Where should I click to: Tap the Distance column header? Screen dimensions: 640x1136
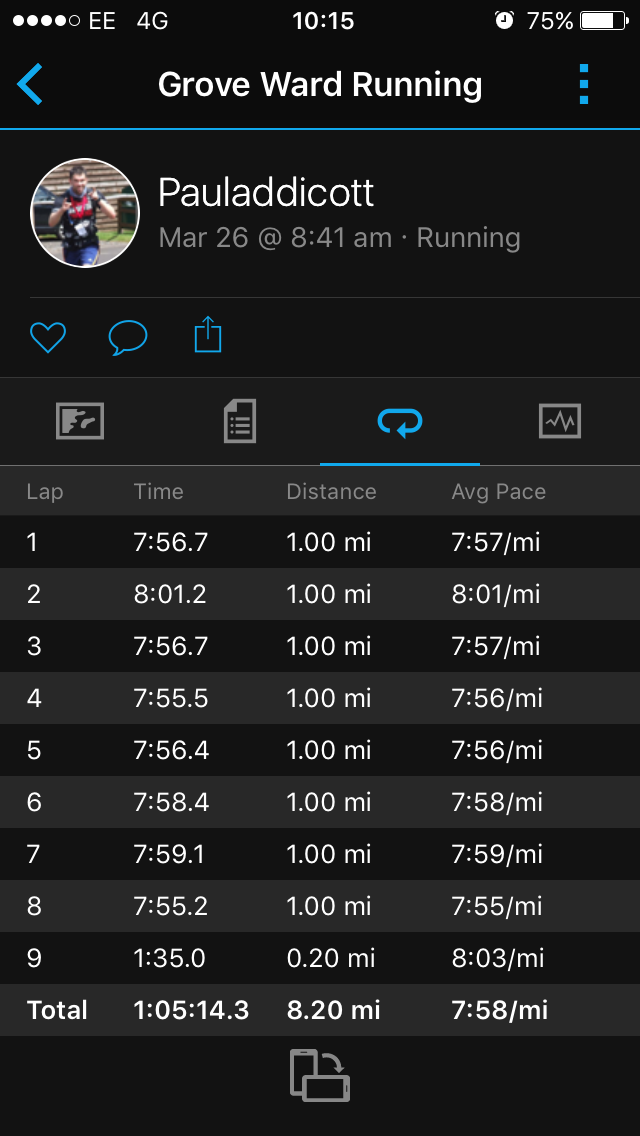click(x=331, y=491)
